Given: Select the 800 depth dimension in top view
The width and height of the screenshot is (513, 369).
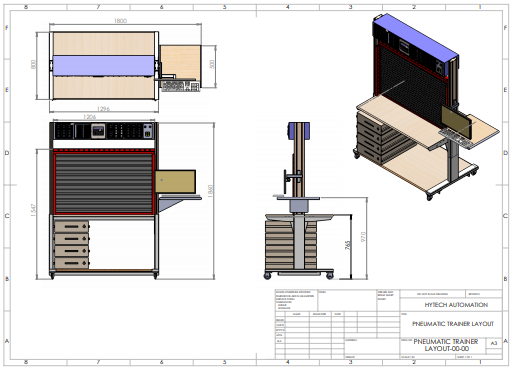Looking at the screenshot, I should (x=33, y=64).
